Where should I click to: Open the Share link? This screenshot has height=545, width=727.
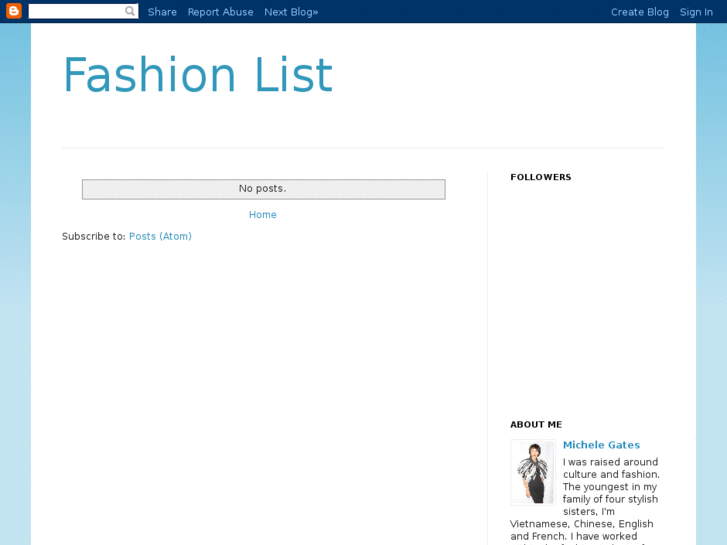pos(162,12)
